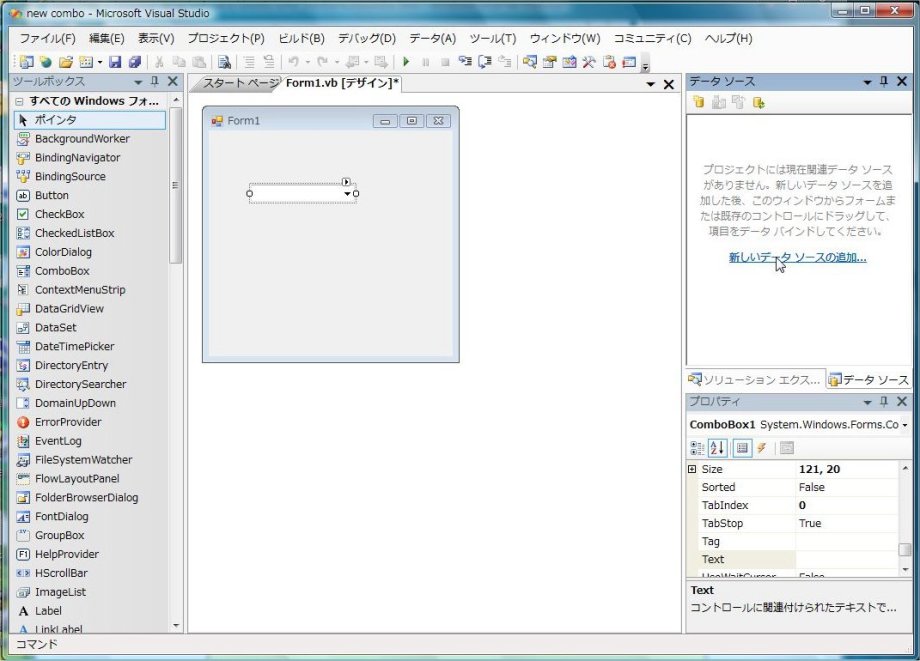Switch to the ソリューション エクスプローラ tab
This screenshot has height=661, width=920.
tap(755, 380)
